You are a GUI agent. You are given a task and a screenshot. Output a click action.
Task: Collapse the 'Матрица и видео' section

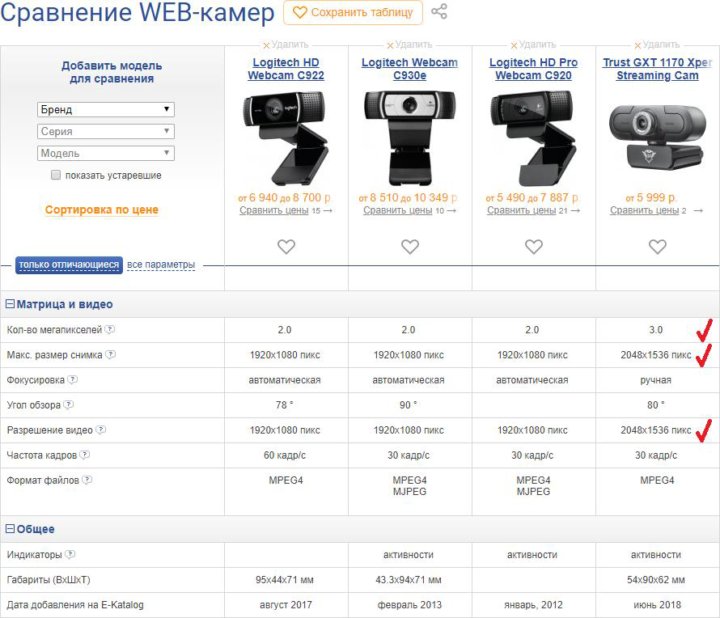coord(10,305)
